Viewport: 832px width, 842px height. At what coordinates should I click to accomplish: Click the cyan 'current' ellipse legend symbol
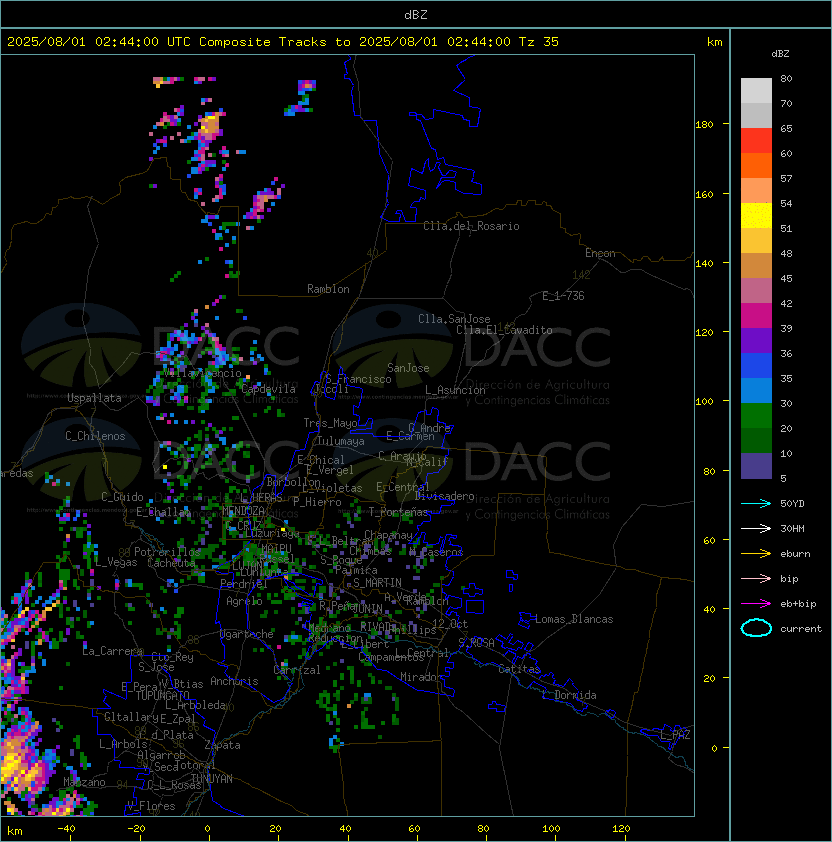(756, 628)
